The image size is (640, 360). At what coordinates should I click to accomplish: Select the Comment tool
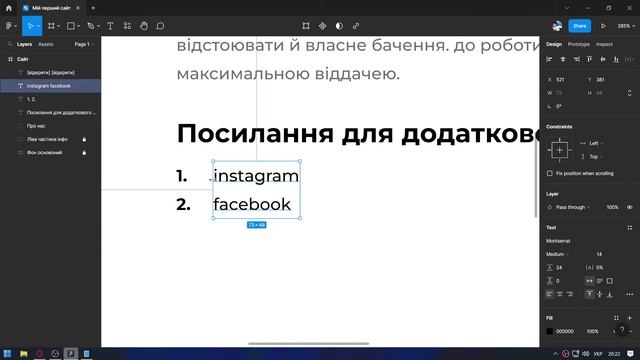point(160,26)
